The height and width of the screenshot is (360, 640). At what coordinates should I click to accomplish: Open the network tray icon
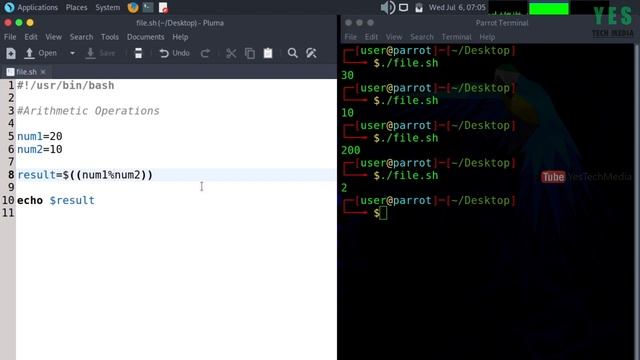pos(419,7)
